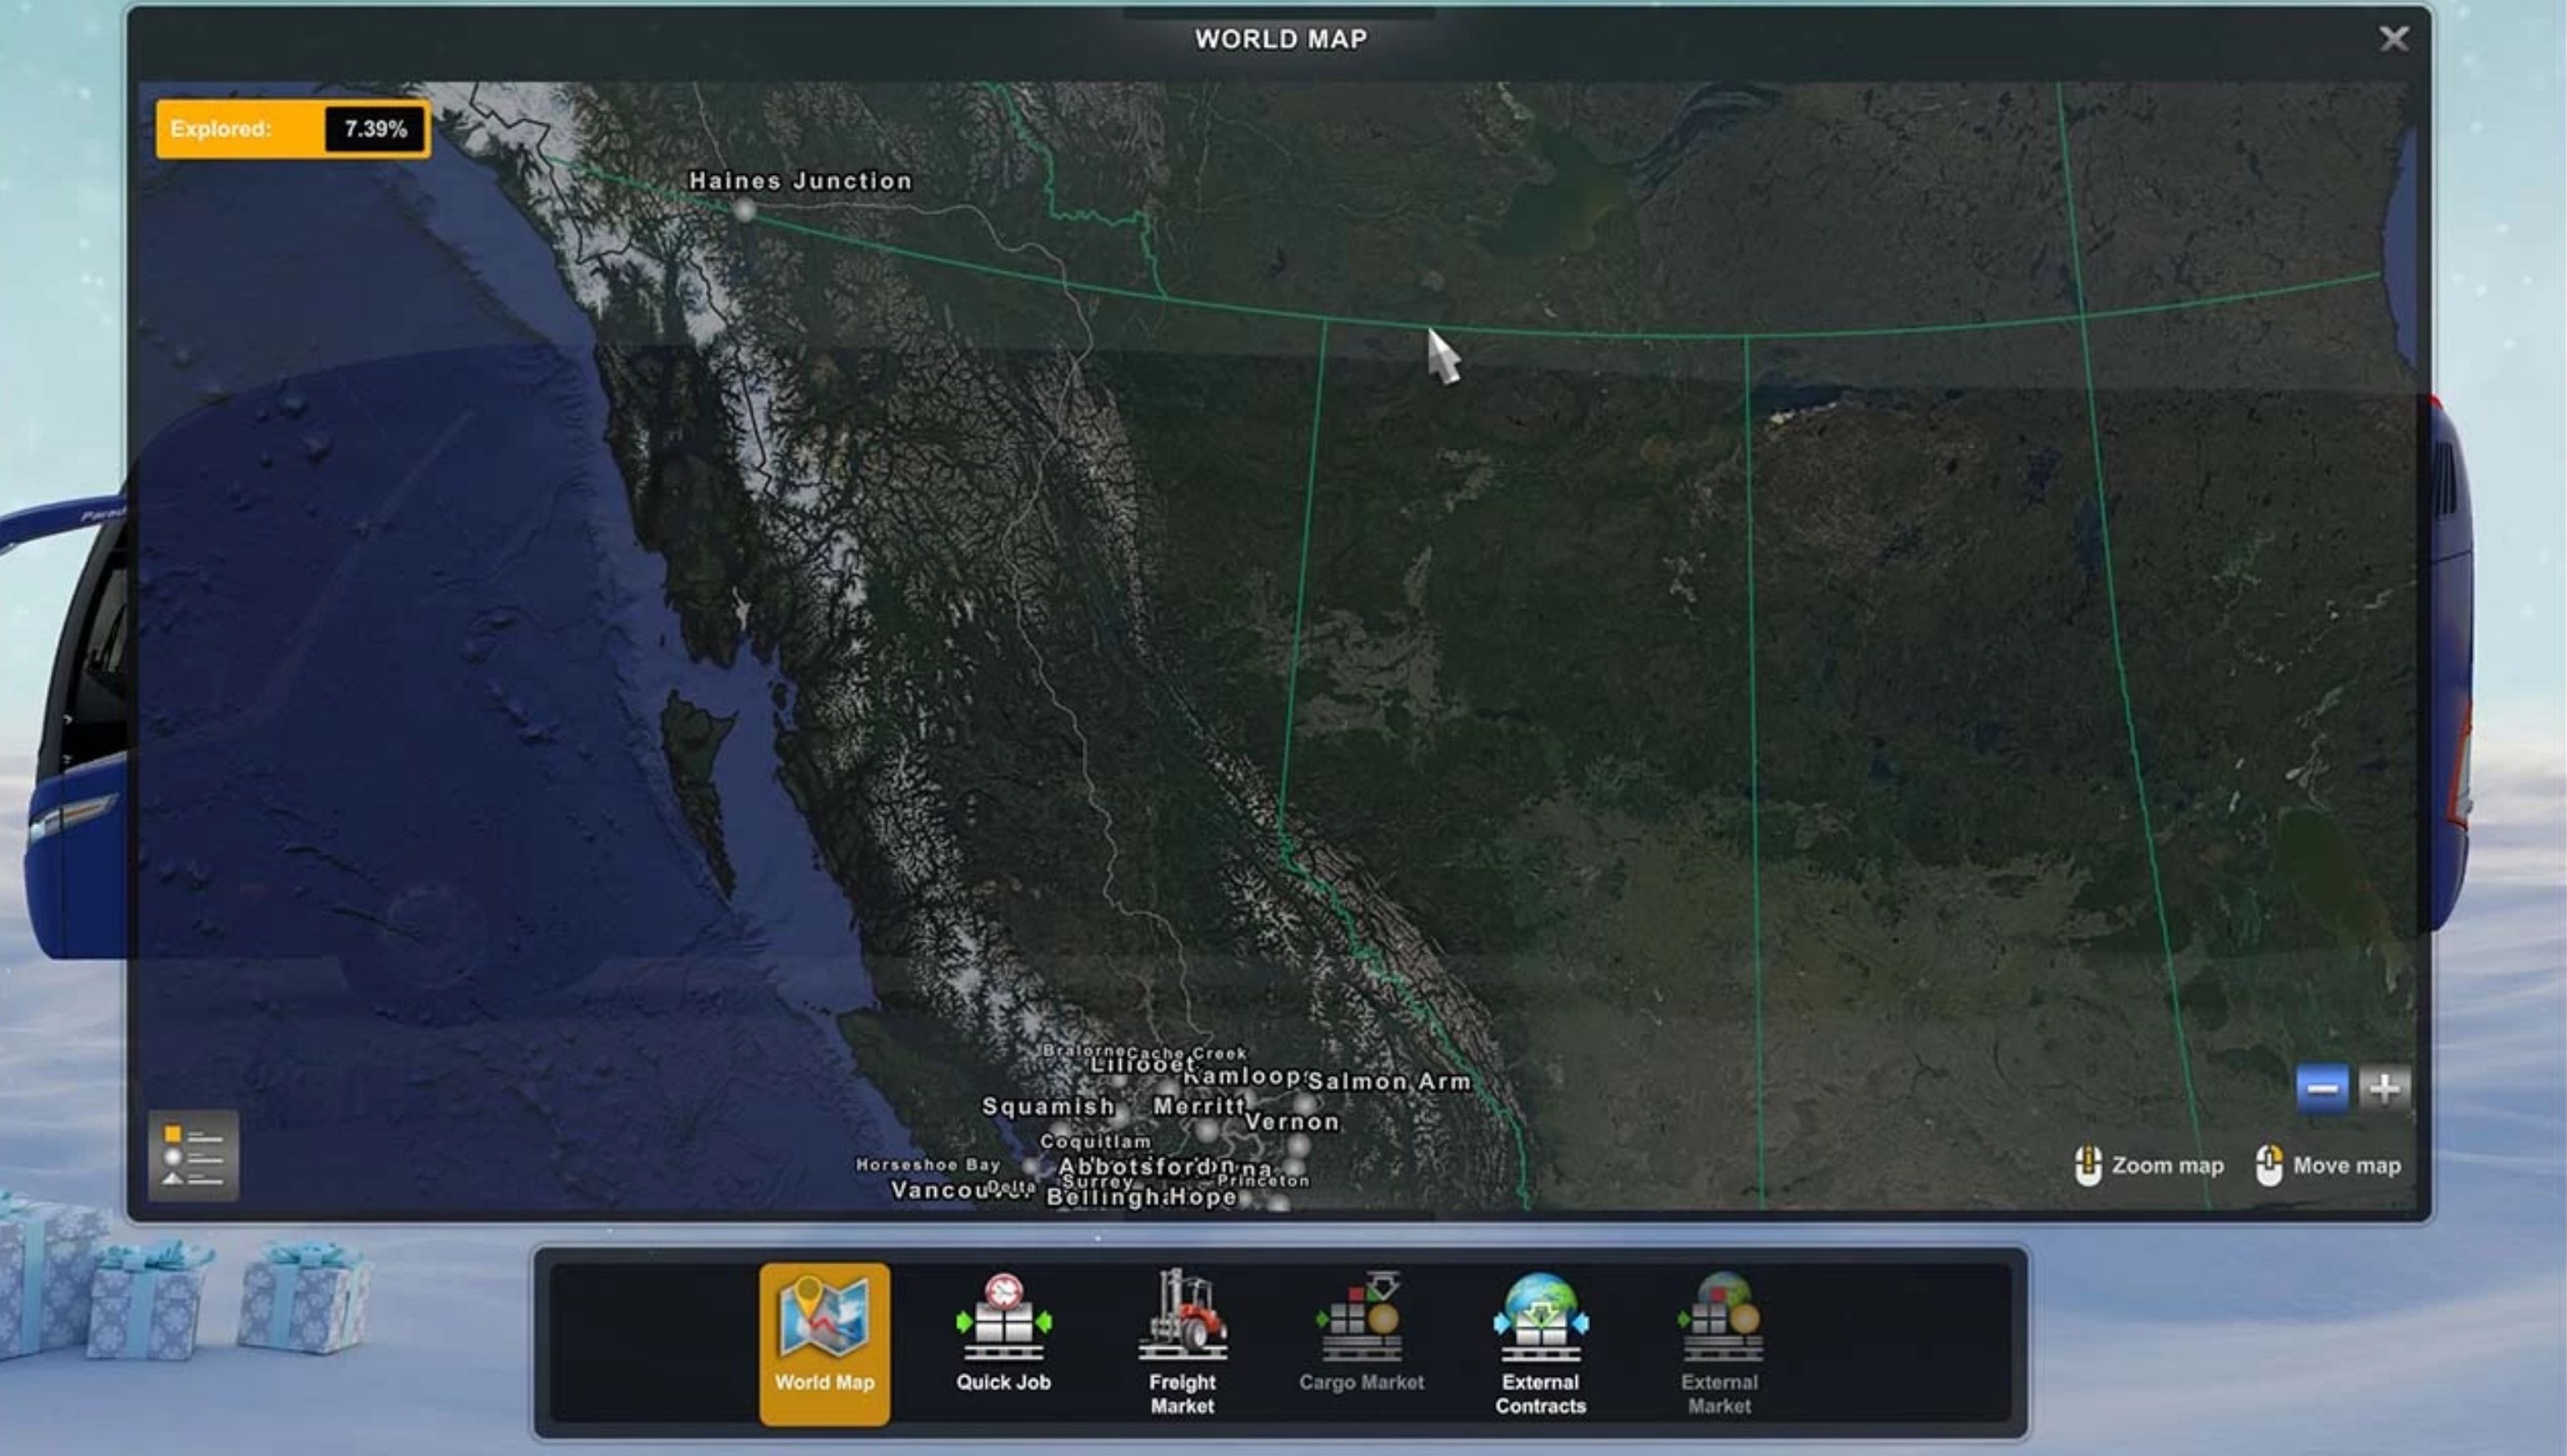This screenshot has height=1456, width=2567.
Task: Click the Coquitlam city label
Action: (1095, 1142)
